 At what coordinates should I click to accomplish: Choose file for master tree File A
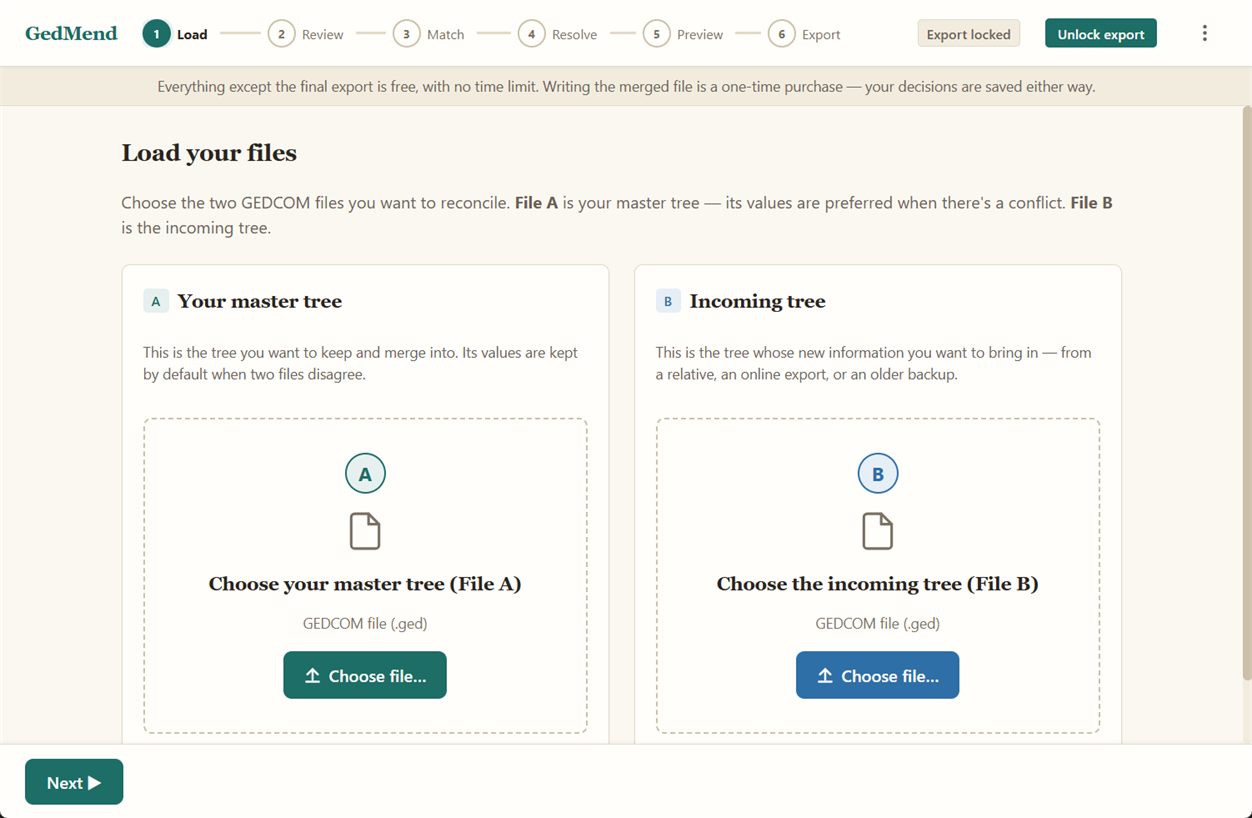(365, 675)
